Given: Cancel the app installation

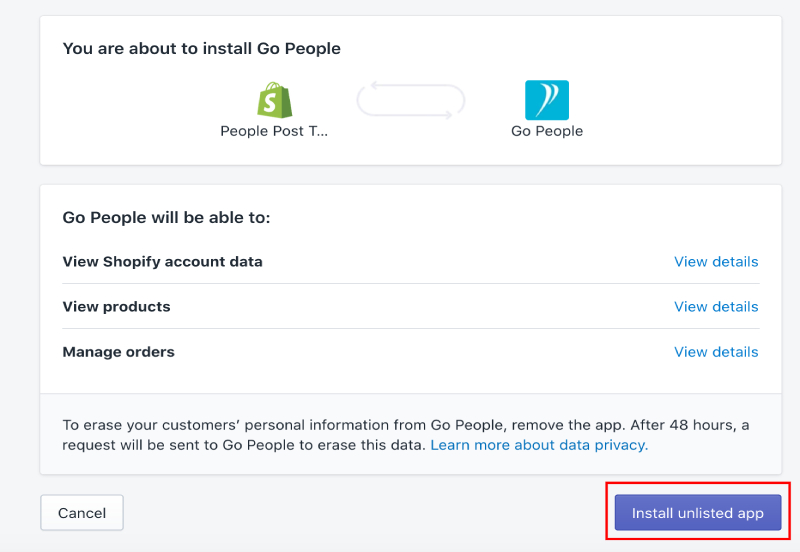Looking at the screenshot, I should coord(82,513).
